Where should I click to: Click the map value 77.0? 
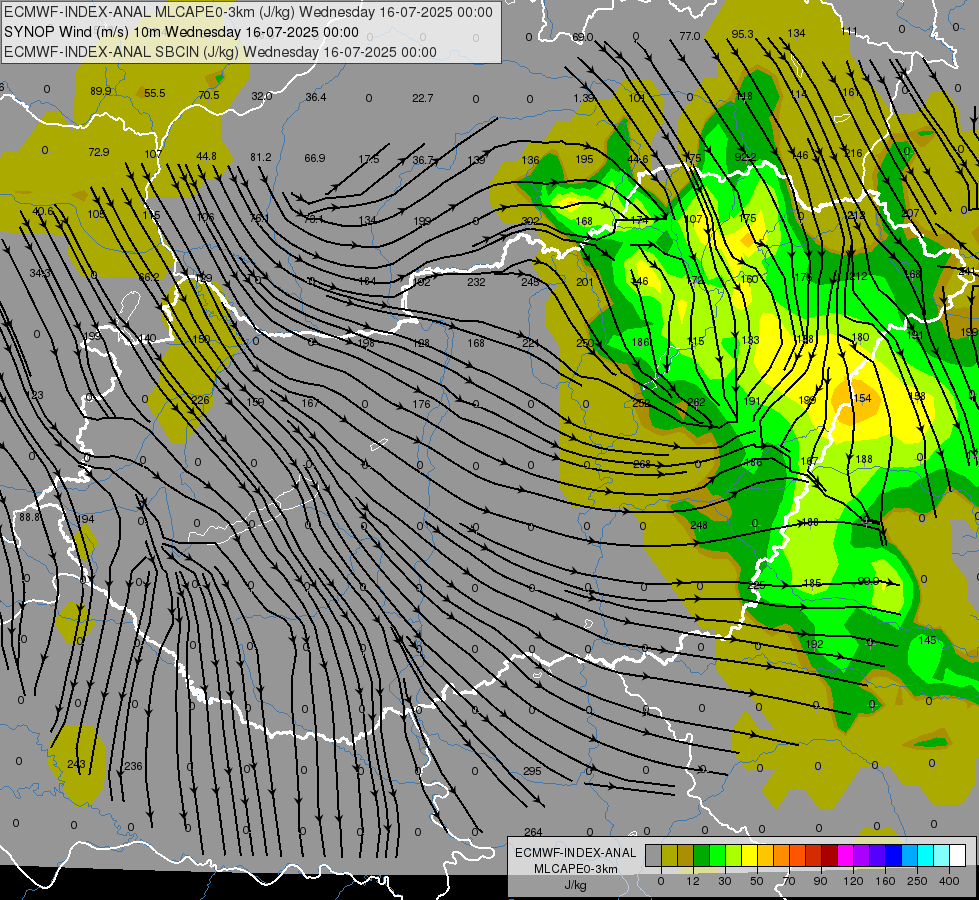(689, 36)
